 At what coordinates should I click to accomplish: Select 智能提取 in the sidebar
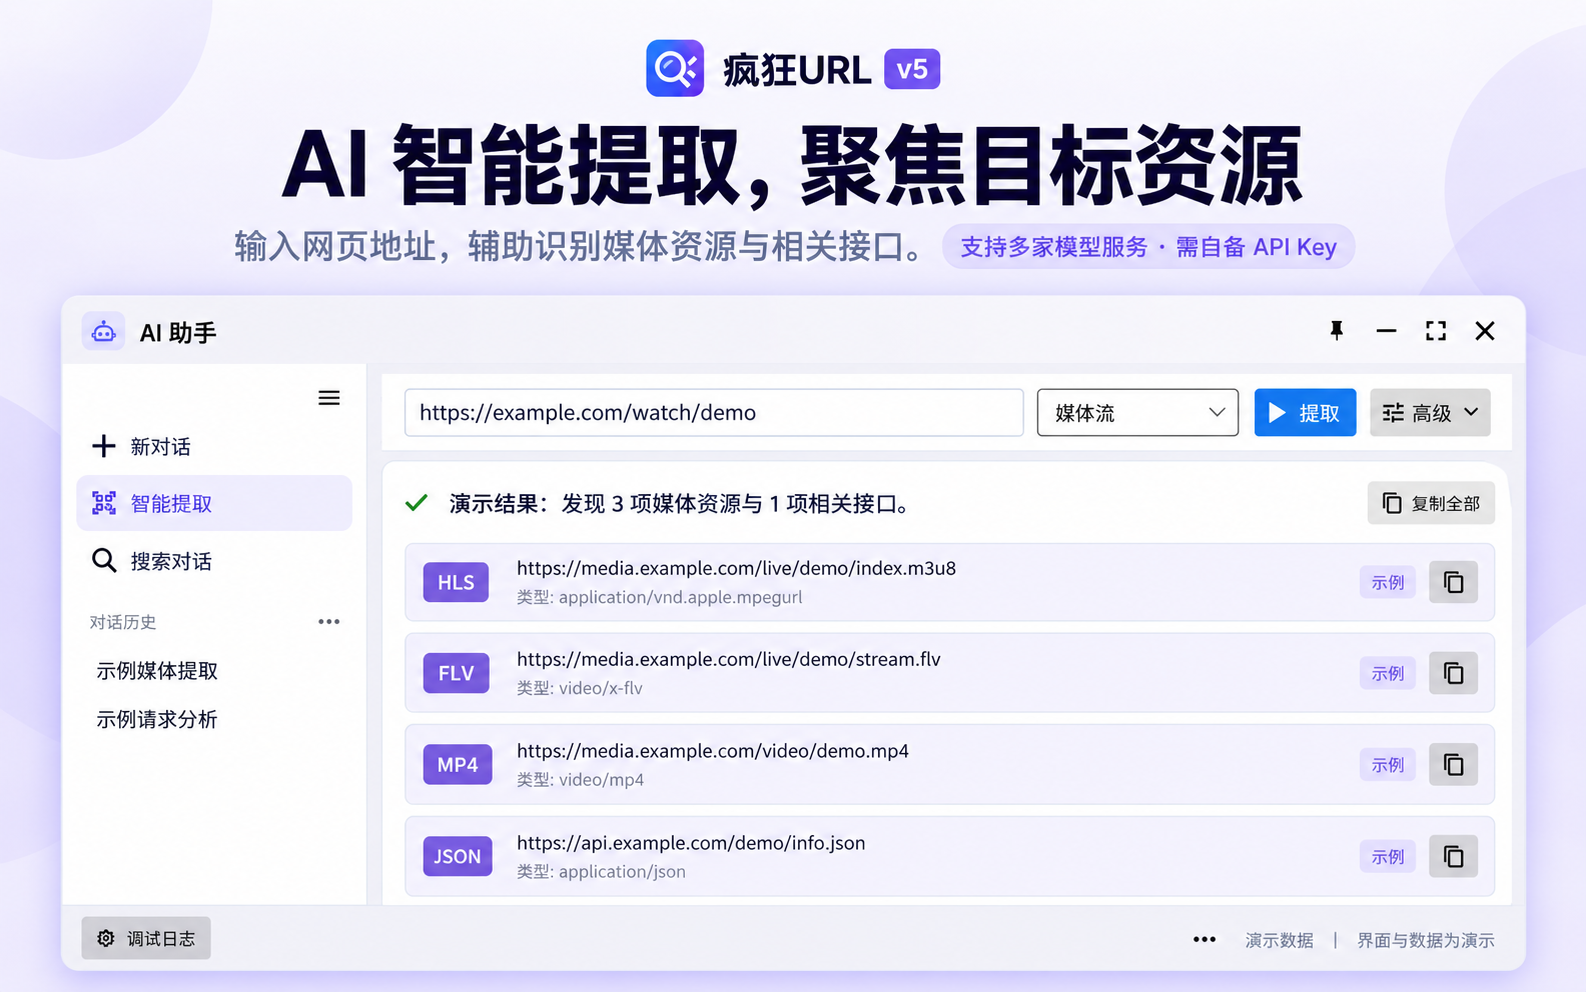(x=214, y=503)
